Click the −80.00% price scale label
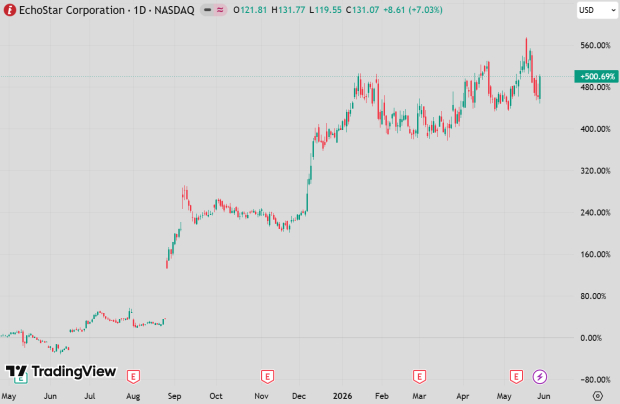Image resolution: width=620 pixels, height=404 pixels. [595, 380]
